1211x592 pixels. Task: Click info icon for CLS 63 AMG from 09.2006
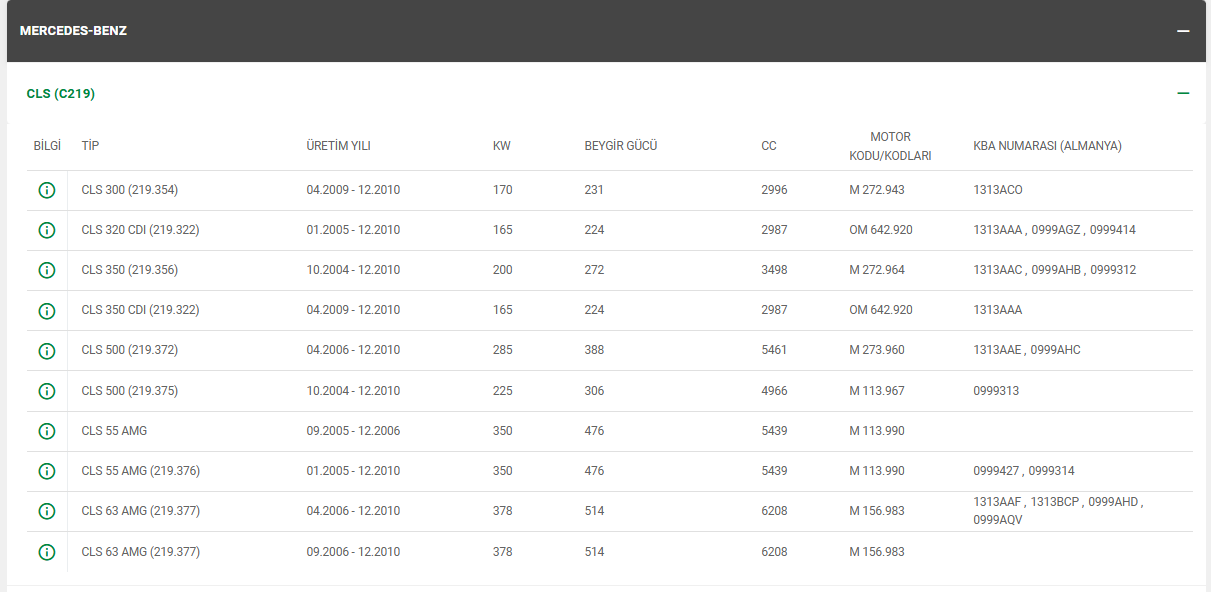46,552
